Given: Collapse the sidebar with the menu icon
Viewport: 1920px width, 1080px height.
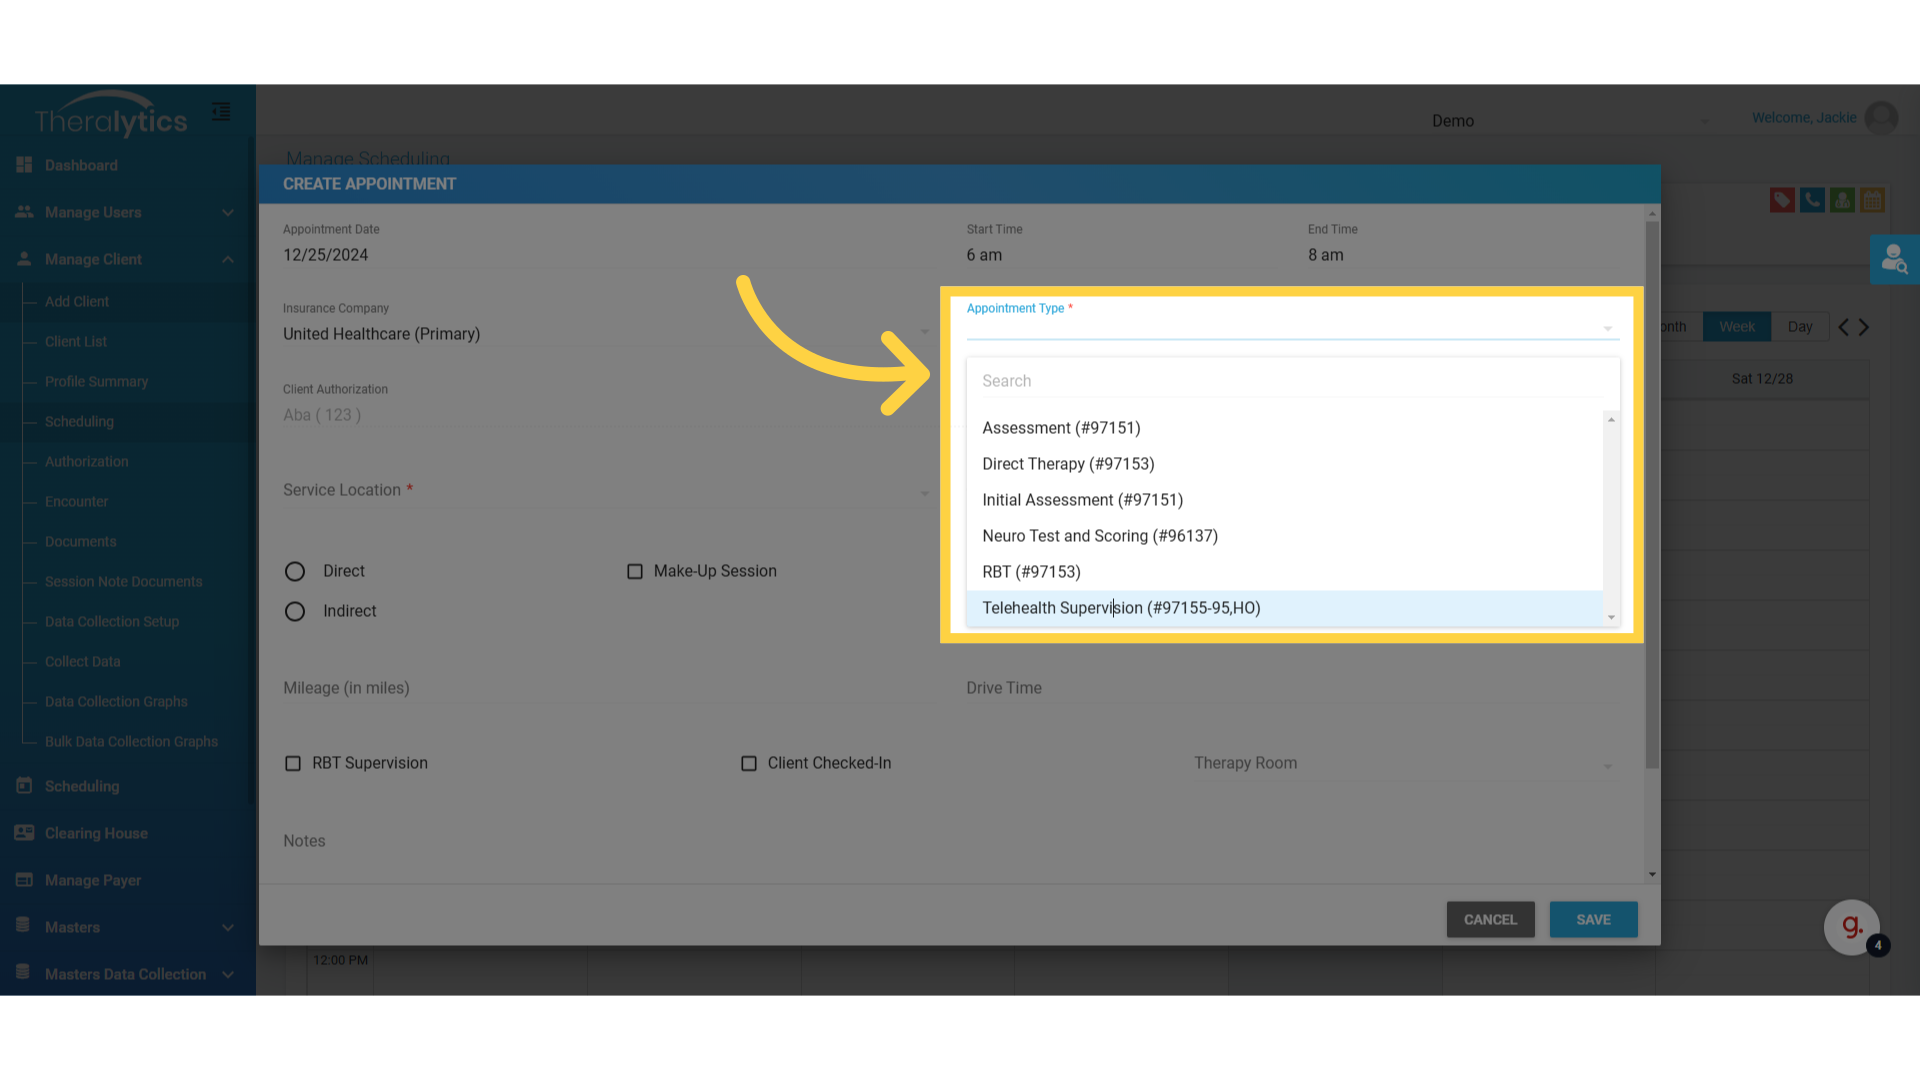Looking at the screenshot, I should [x=221, y=112].
